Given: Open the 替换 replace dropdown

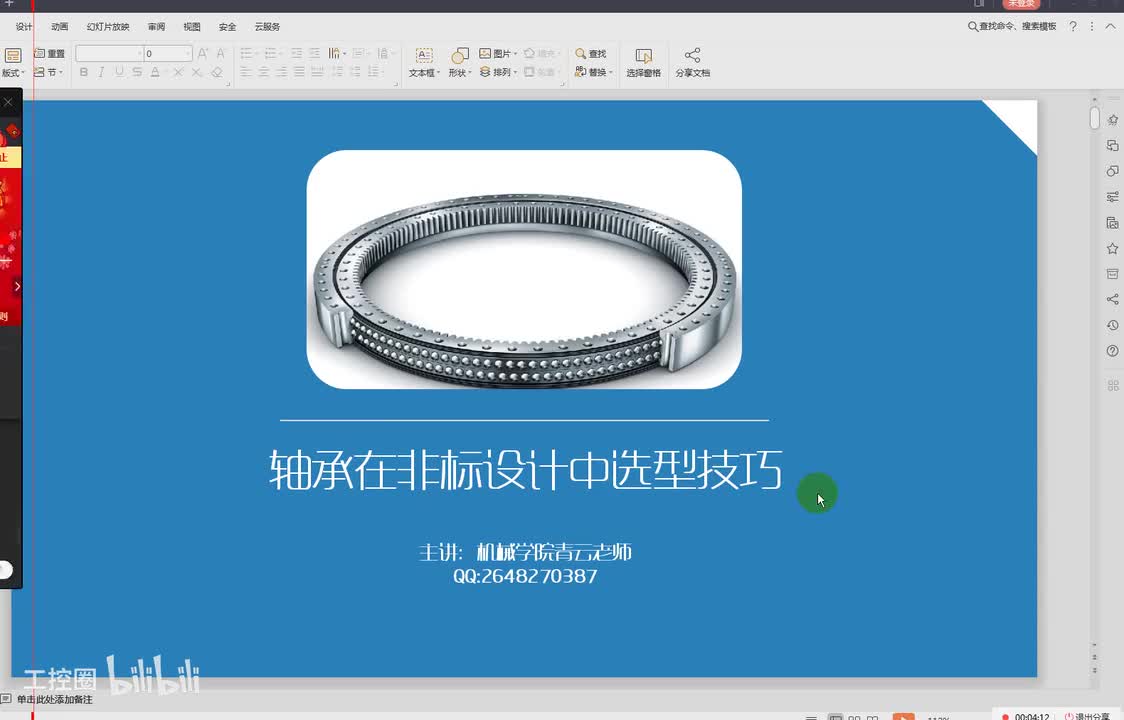Looking at the screenshot, I should coord(594,72).
